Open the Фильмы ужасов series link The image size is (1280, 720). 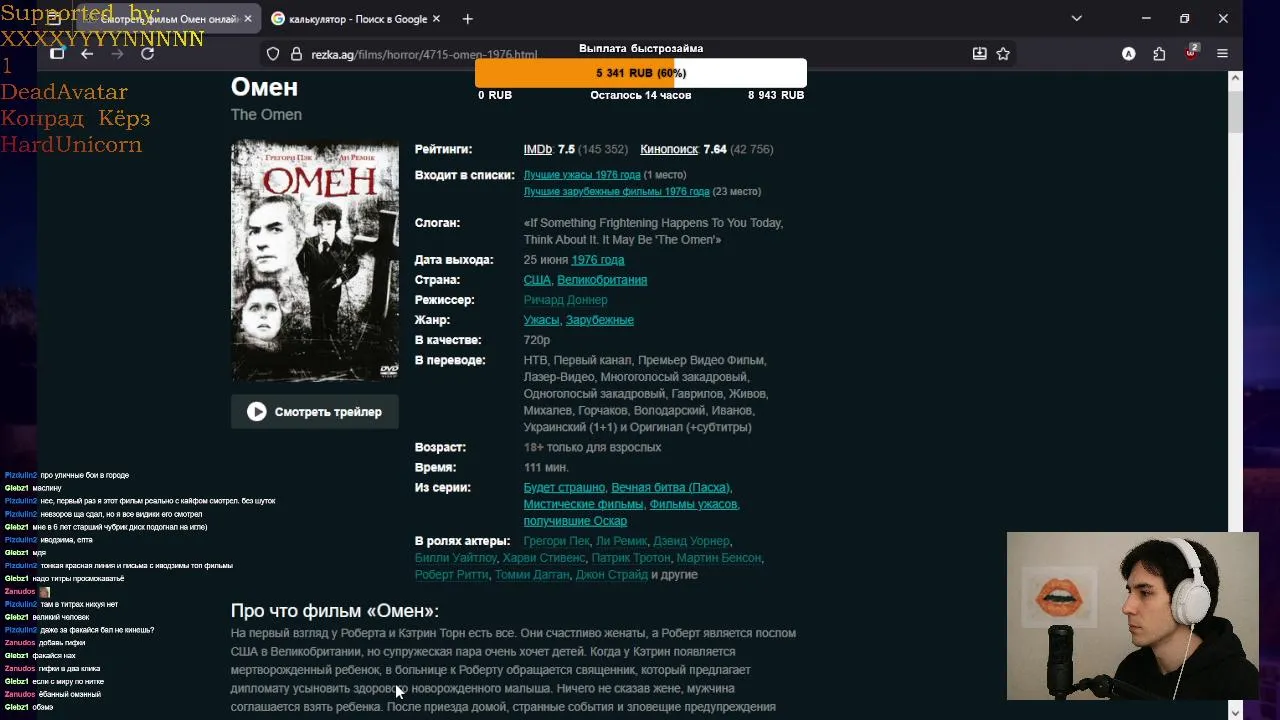click(693, 505)
